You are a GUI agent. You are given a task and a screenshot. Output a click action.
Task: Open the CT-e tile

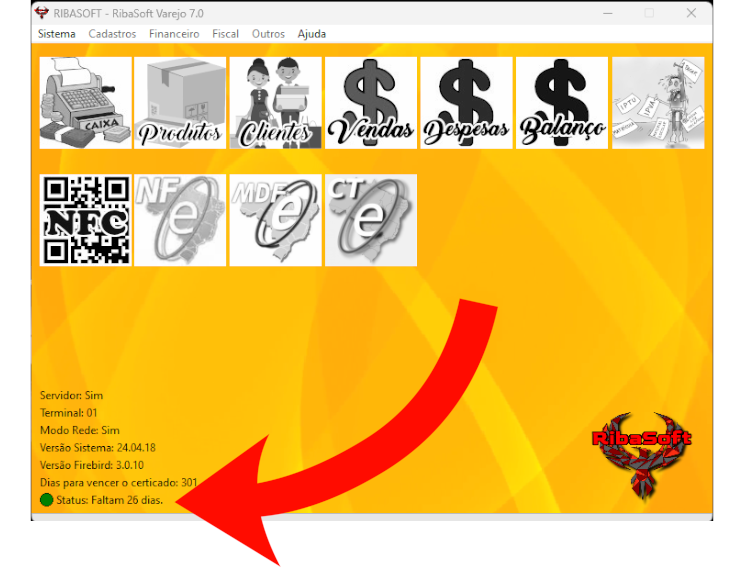(x=371, y=220)
